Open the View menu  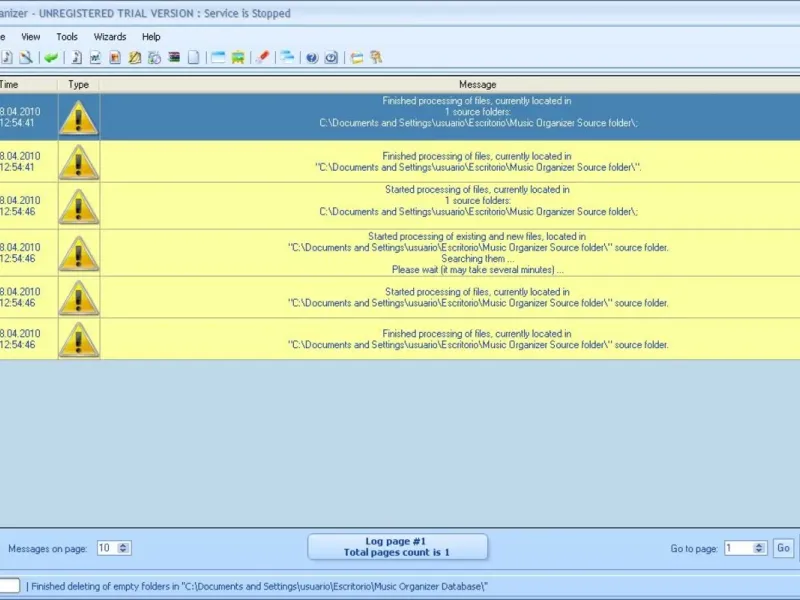31,37
